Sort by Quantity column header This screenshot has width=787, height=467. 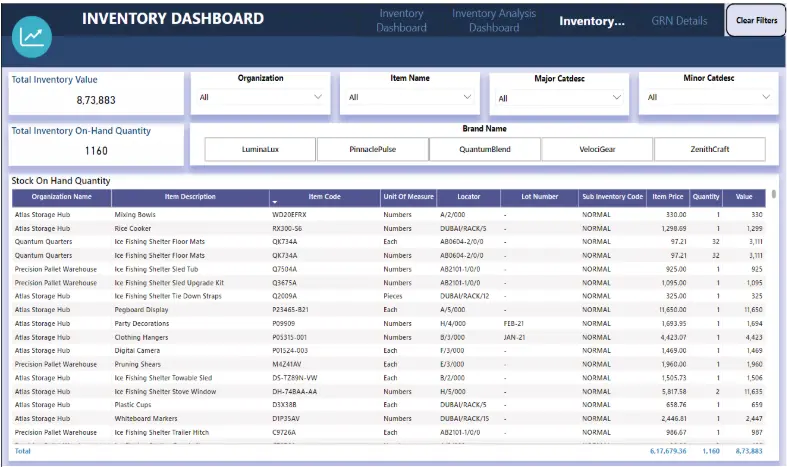click(706, 197)
